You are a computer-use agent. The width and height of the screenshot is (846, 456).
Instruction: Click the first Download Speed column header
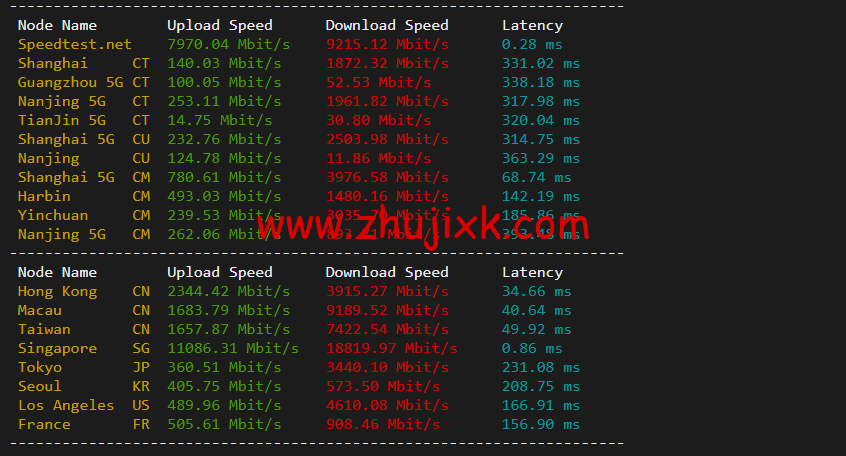pyautogui.click(x=387, y=25)
